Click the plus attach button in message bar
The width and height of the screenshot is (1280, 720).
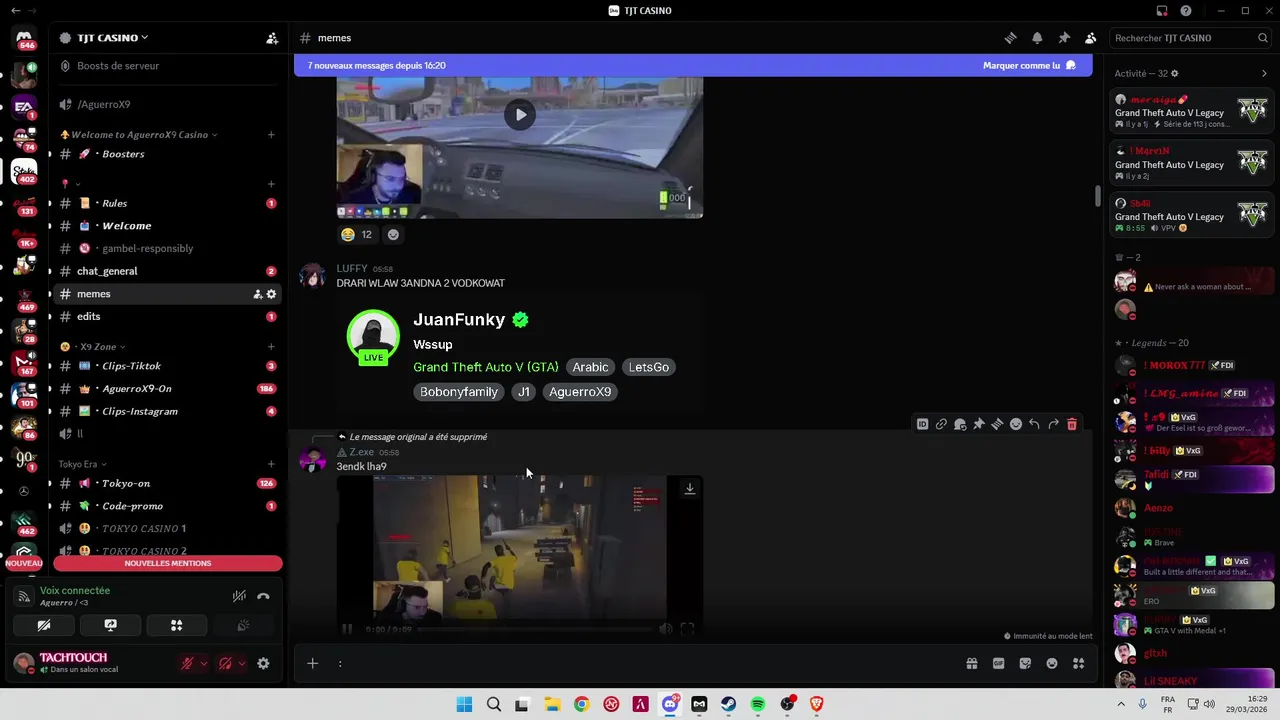point(312,663)
